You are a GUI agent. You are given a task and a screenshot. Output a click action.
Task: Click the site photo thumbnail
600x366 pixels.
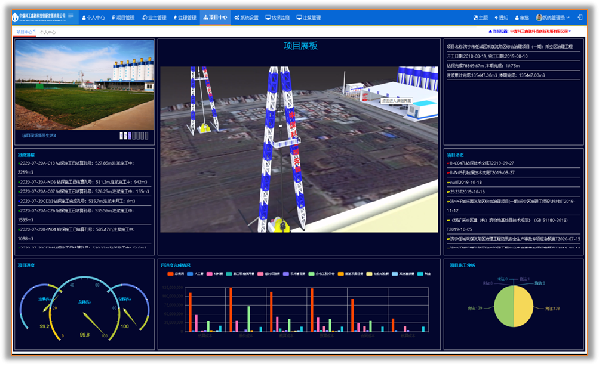(x=85, y=85)
